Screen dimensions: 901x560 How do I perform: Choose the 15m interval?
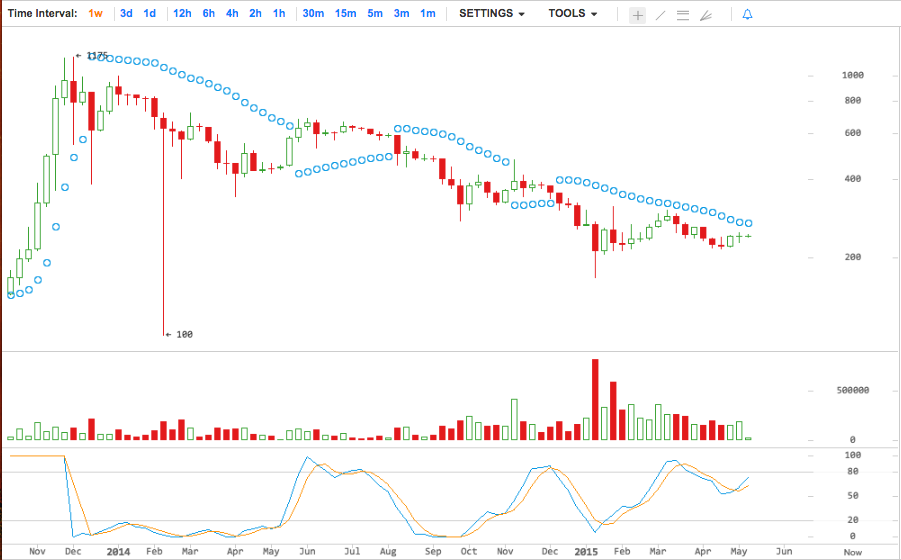coord(345,13)
